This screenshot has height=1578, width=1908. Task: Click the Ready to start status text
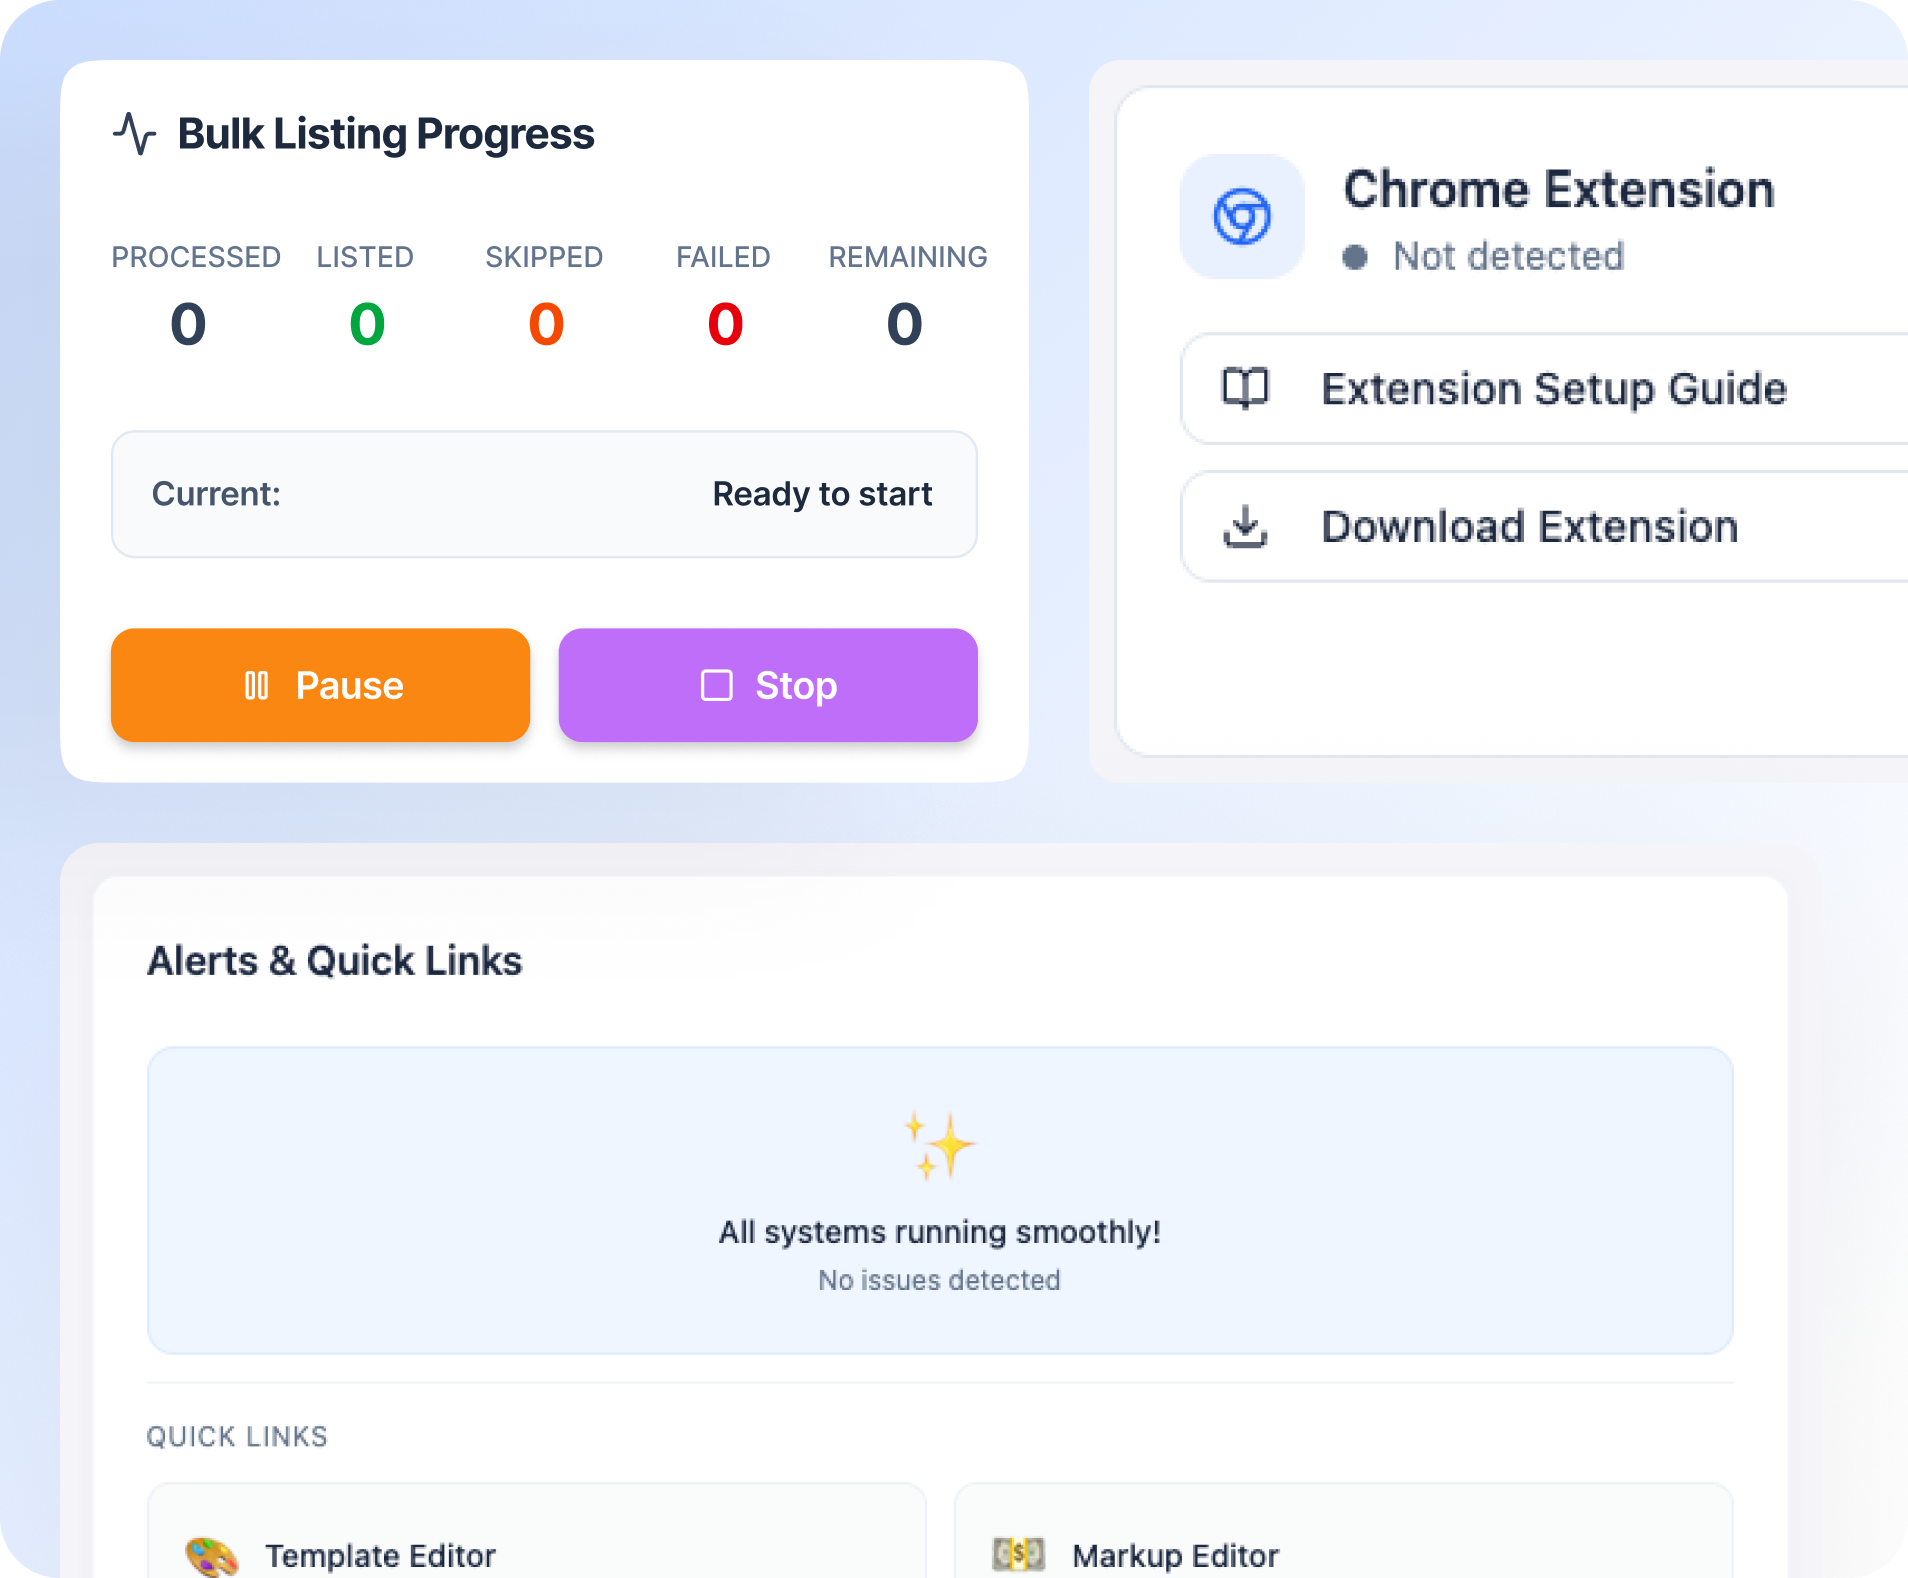(x=822, y=494)
